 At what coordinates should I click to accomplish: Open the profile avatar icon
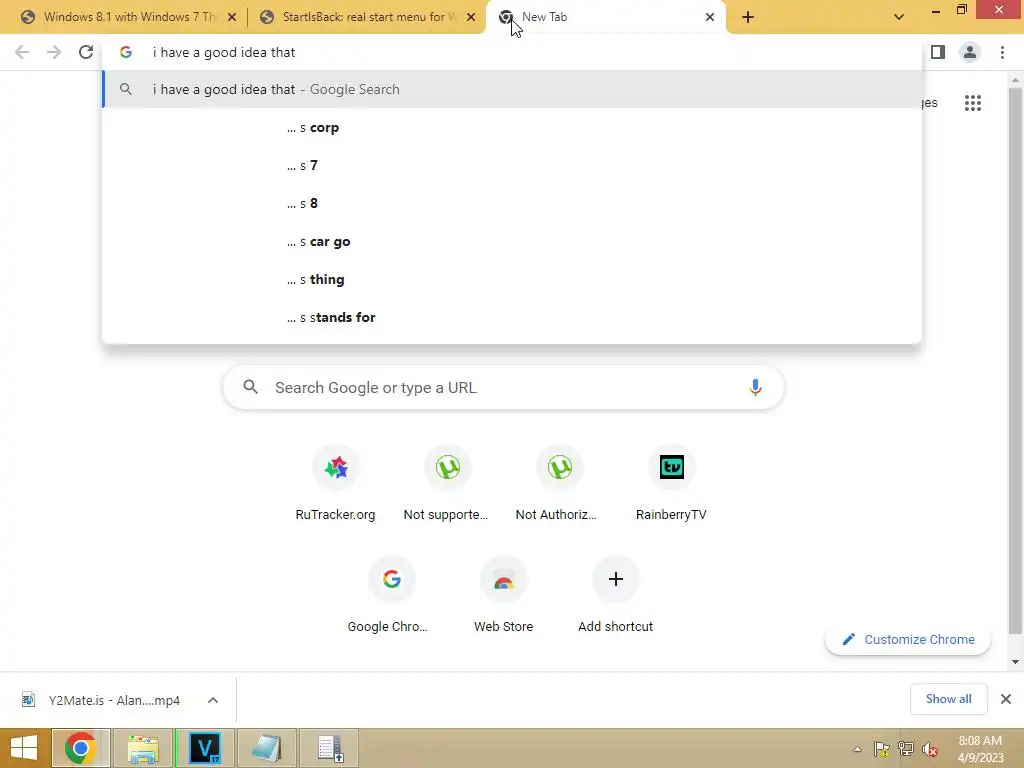[970, 52]
